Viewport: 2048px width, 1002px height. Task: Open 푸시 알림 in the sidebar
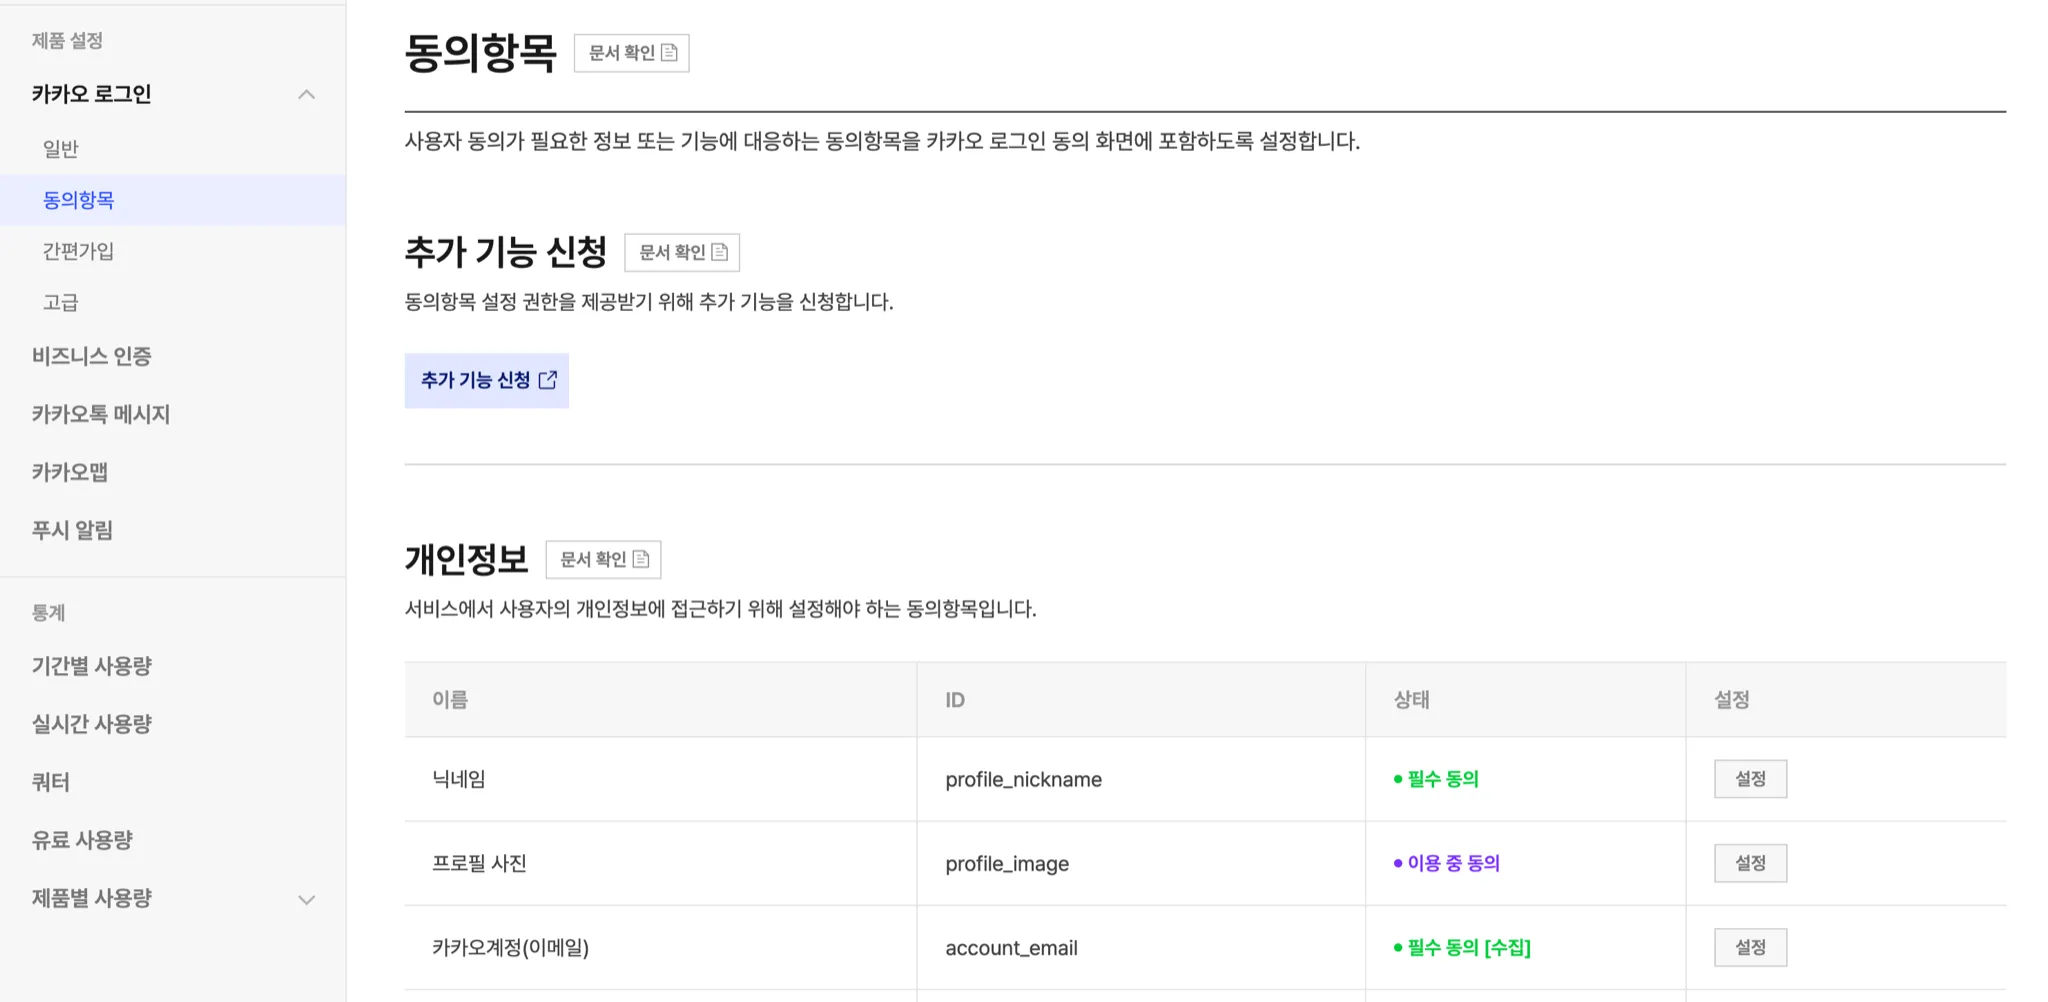point(72,530)
